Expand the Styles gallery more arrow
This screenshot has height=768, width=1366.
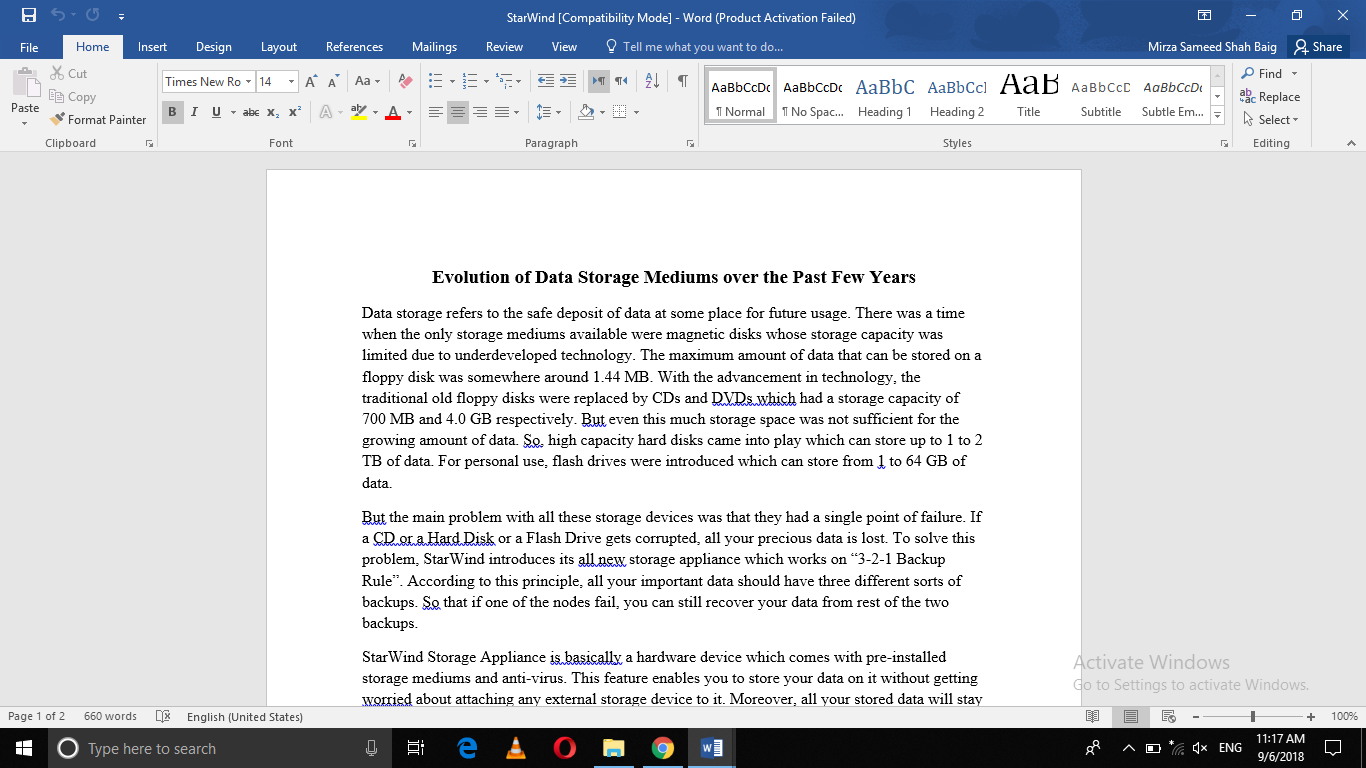pos(1217,117)
